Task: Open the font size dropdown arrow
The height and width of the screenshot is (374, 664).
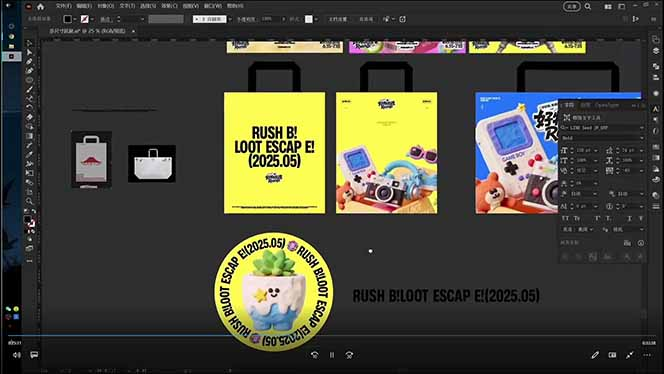Action: coord(596,150)
